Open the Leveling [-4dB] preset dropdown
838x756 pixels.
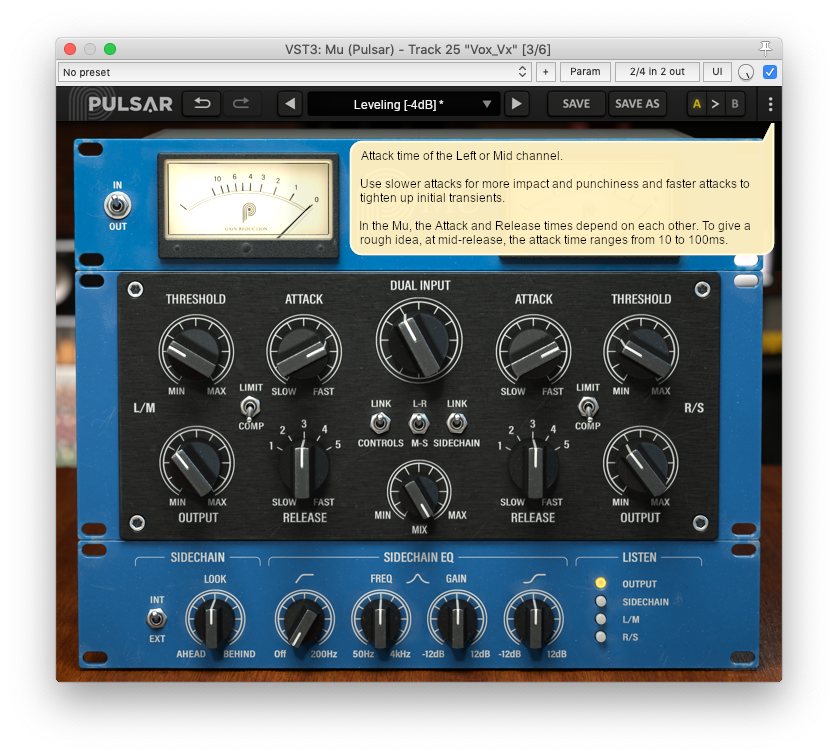coord(404,104)
